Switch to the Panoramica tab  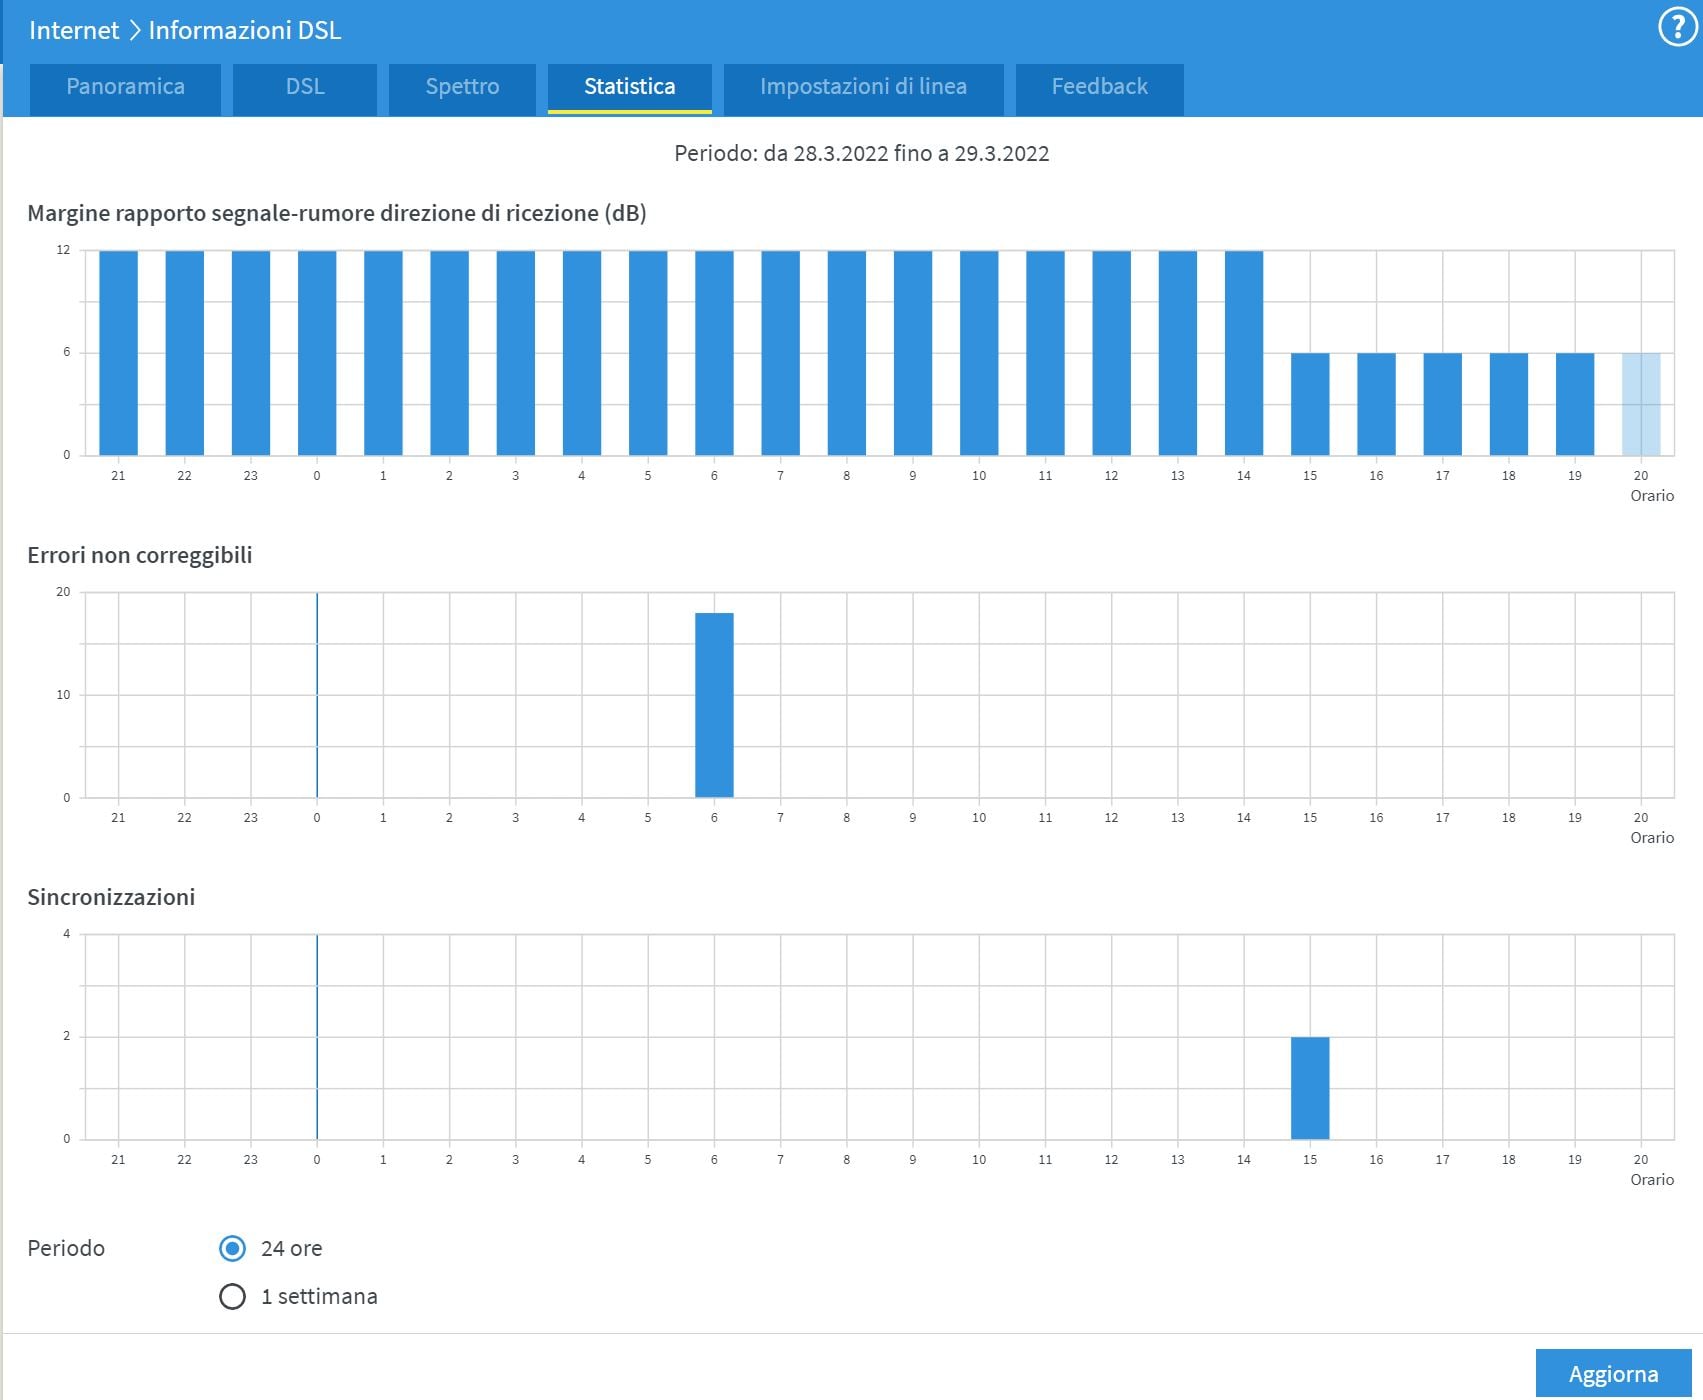coord(125,87)
